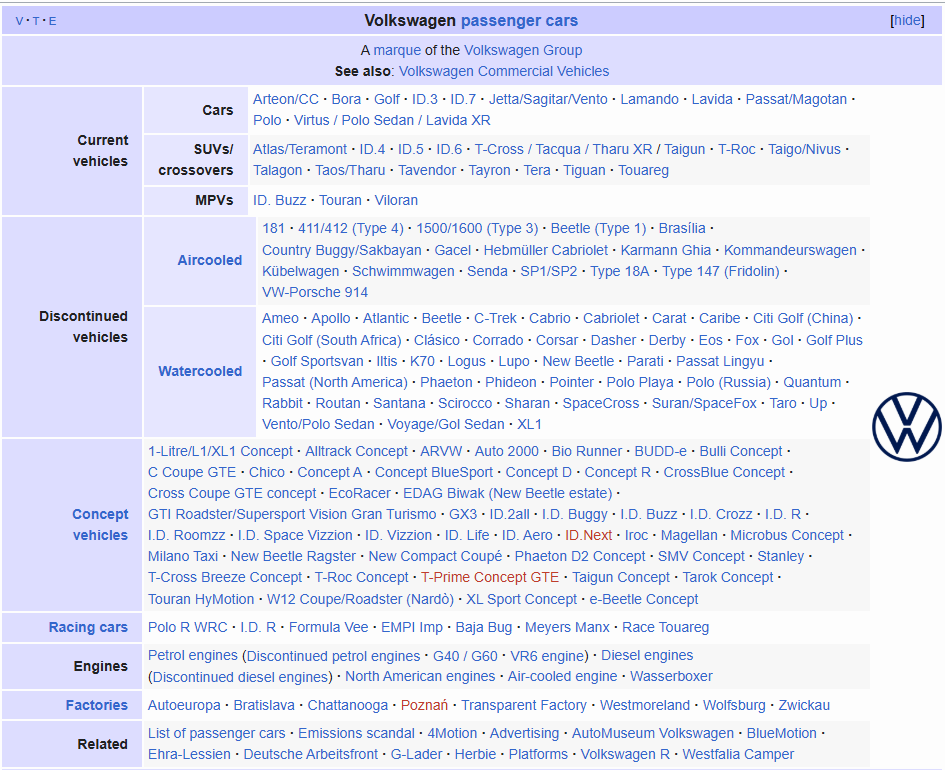Select the 'Related' group label
This screenshot has height=770, width=945.
(x=102, y=744)
